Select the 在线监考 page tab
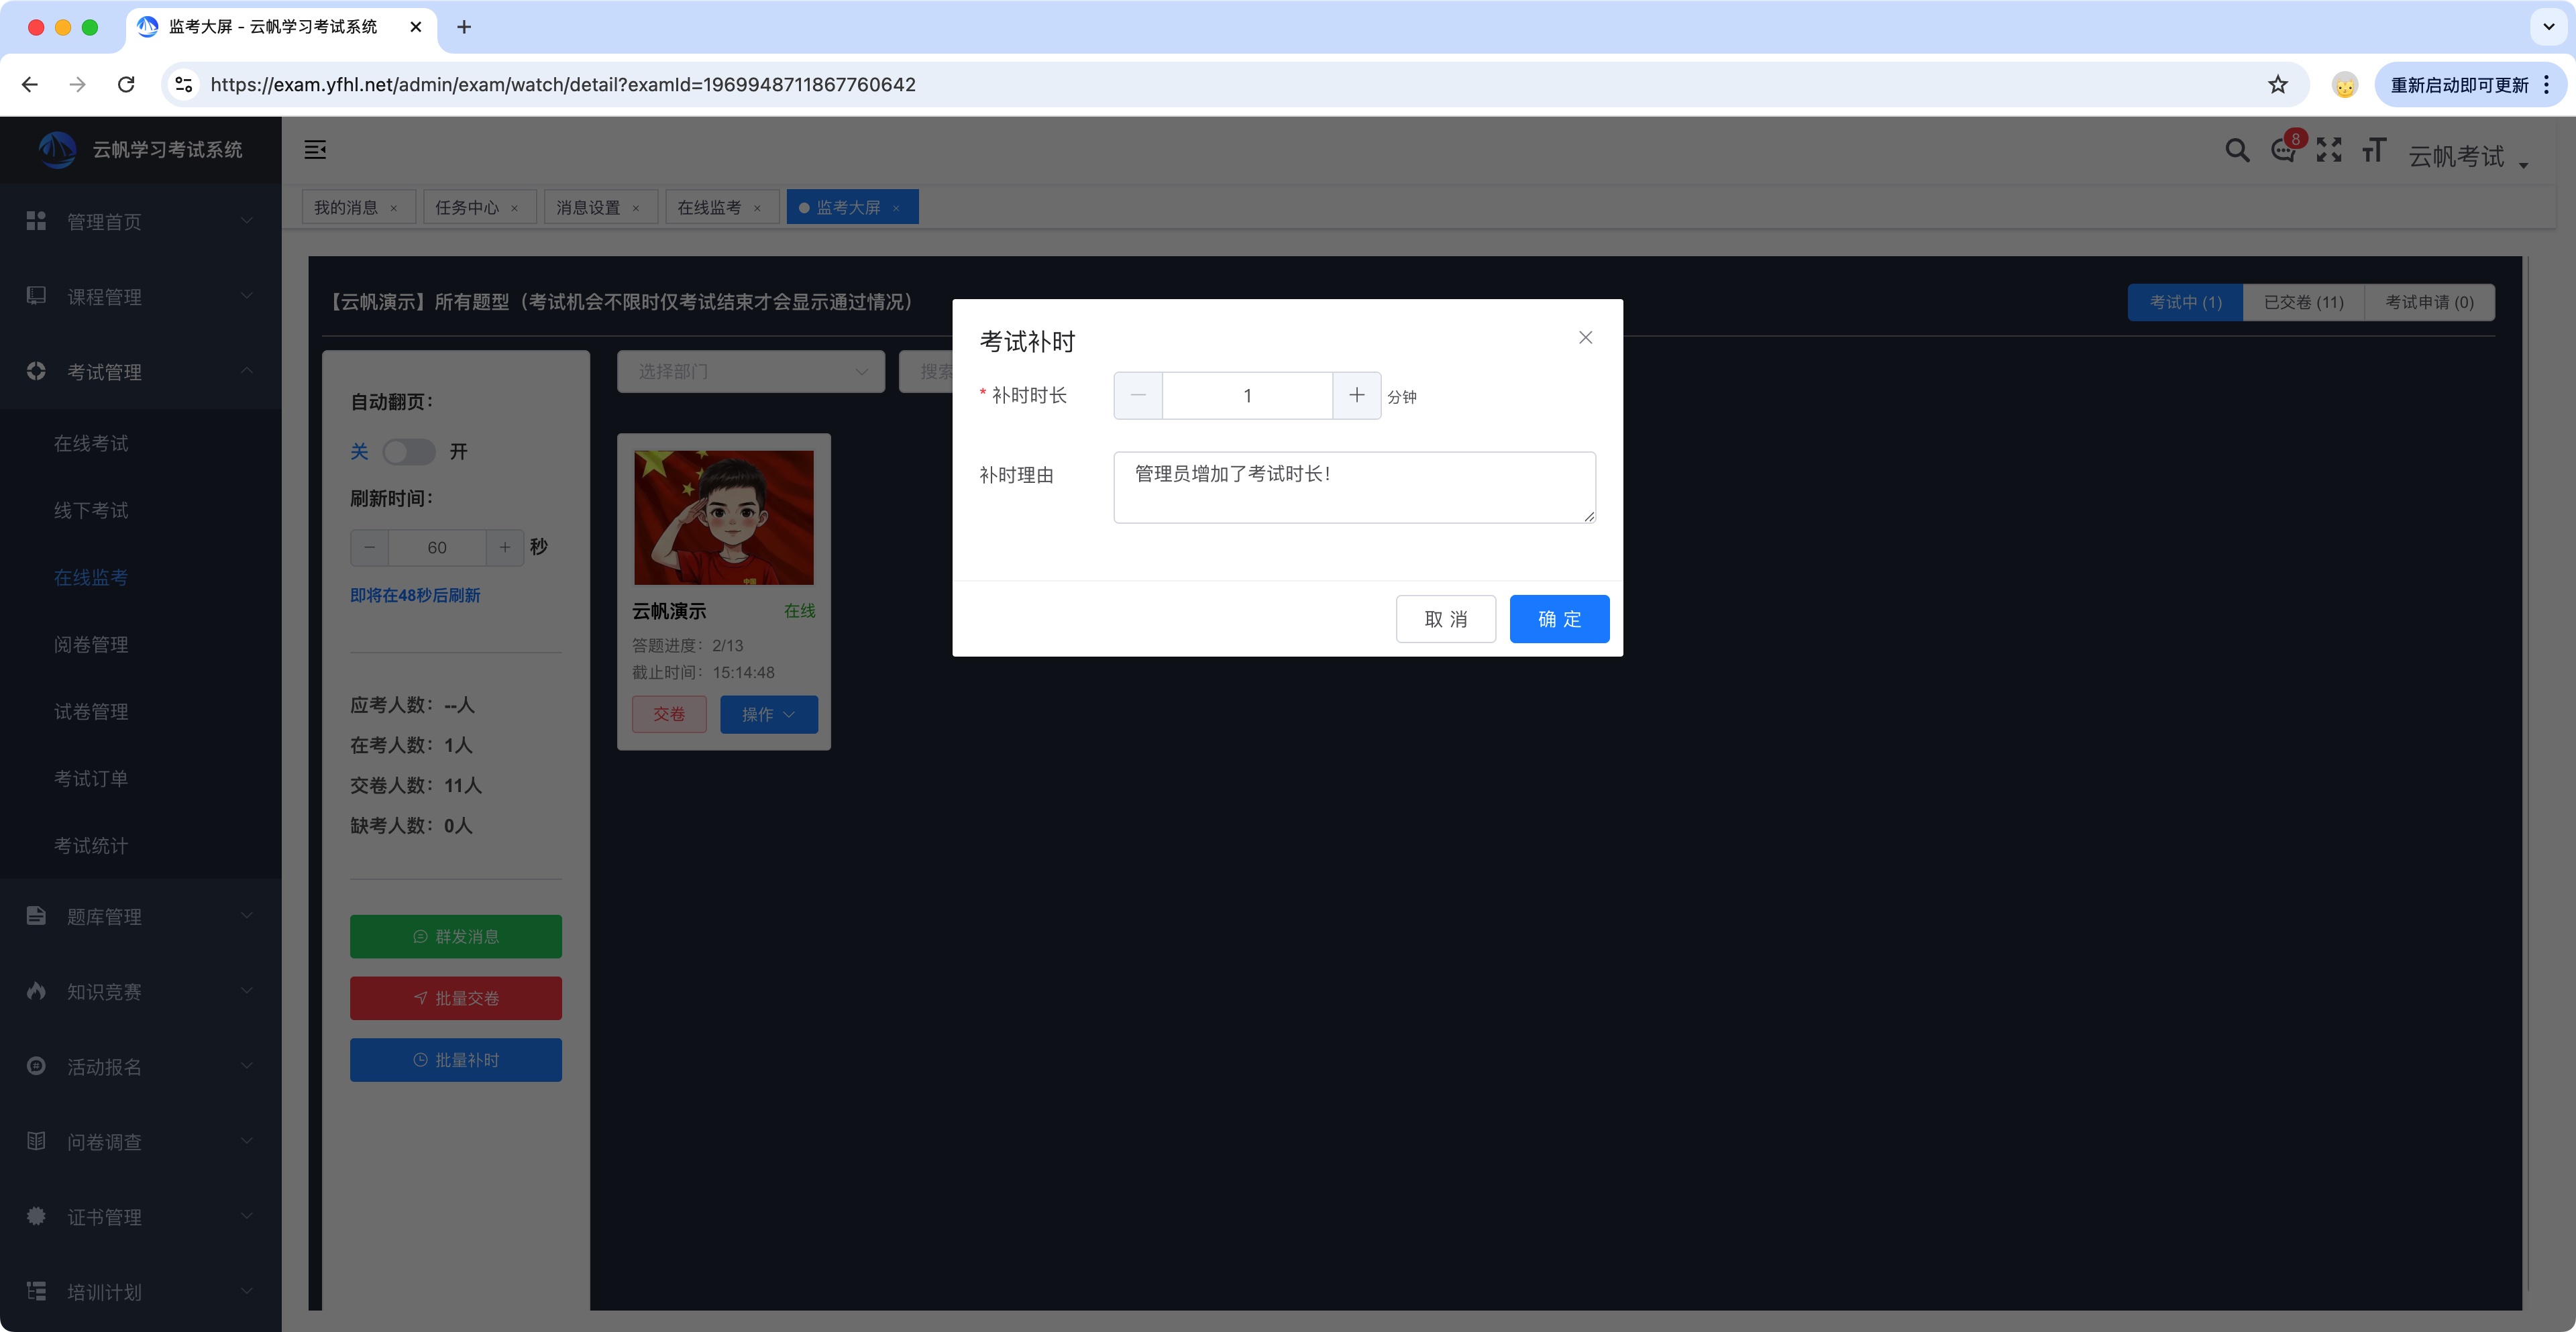Viewport: 2576px width, 1332px height. tap(709, 207)
